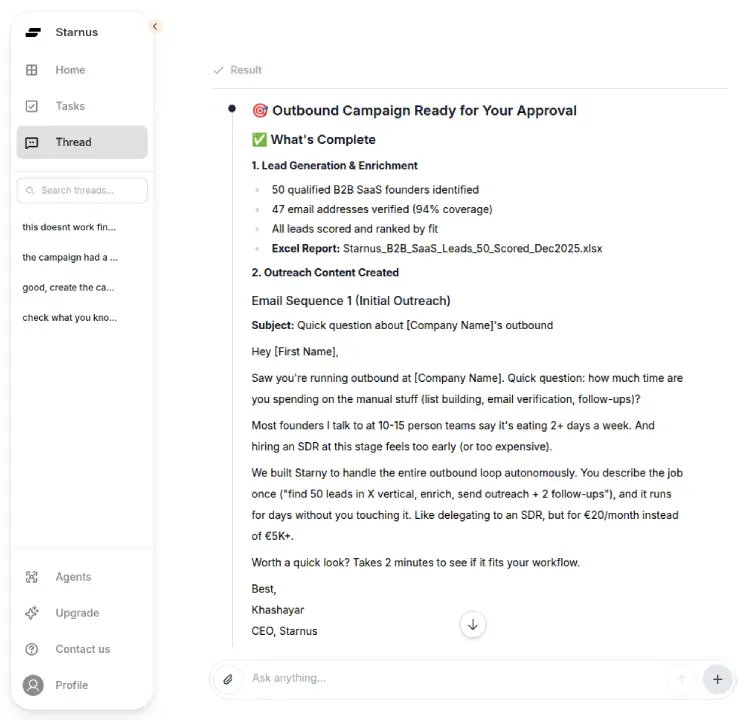Open the Profile avatar icon

(x=33, y=685)
